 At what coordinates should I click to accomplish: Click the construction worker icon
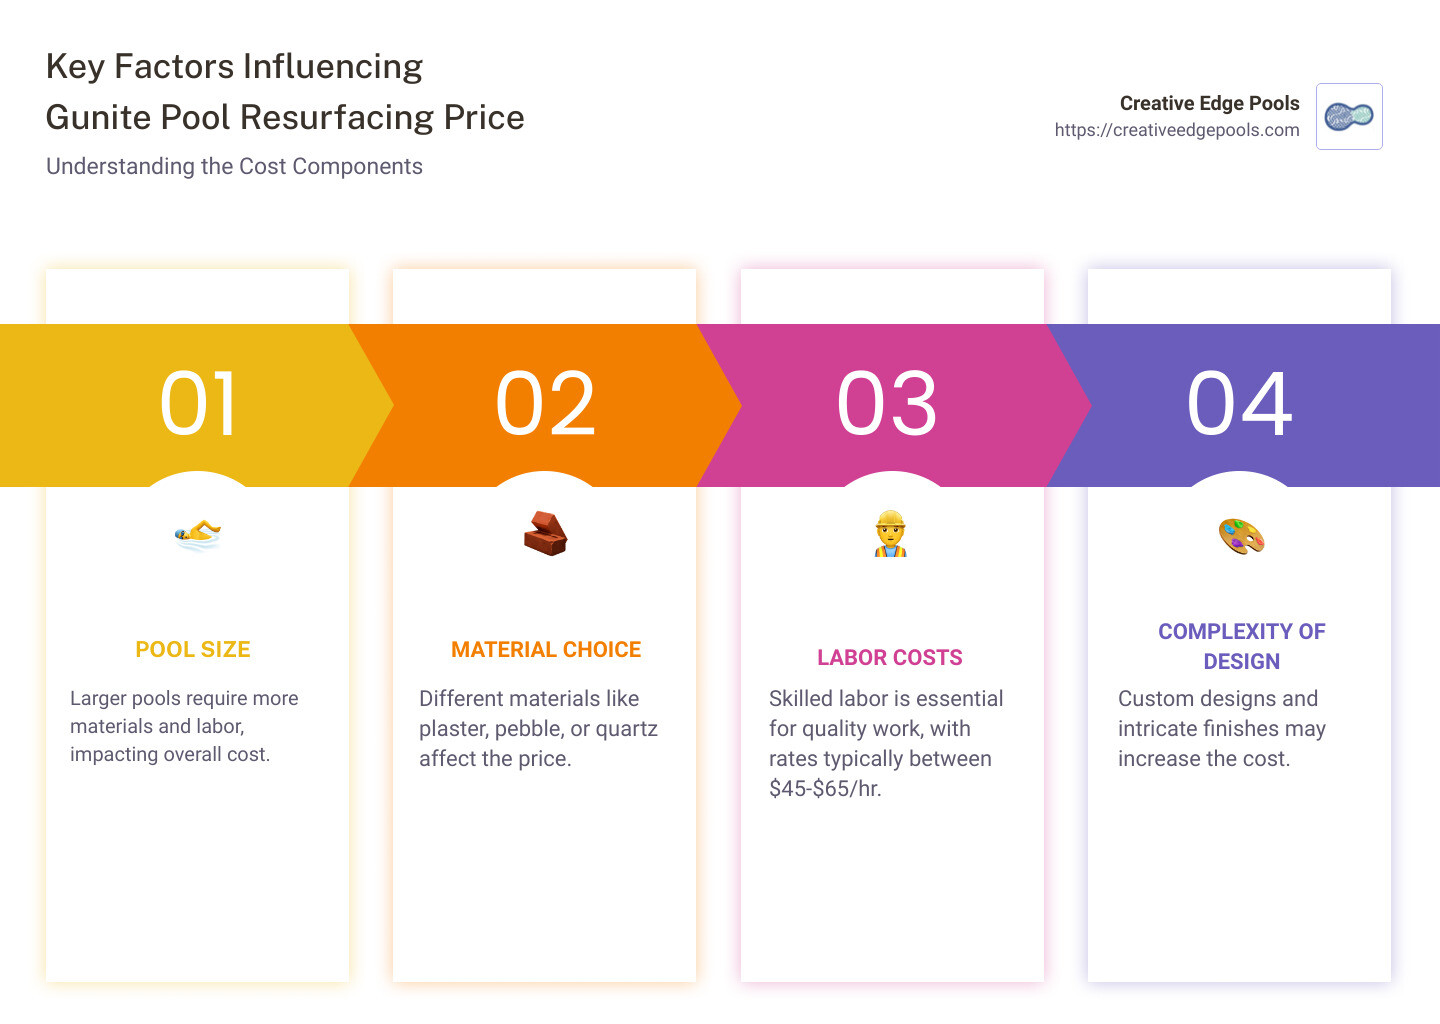890,534
